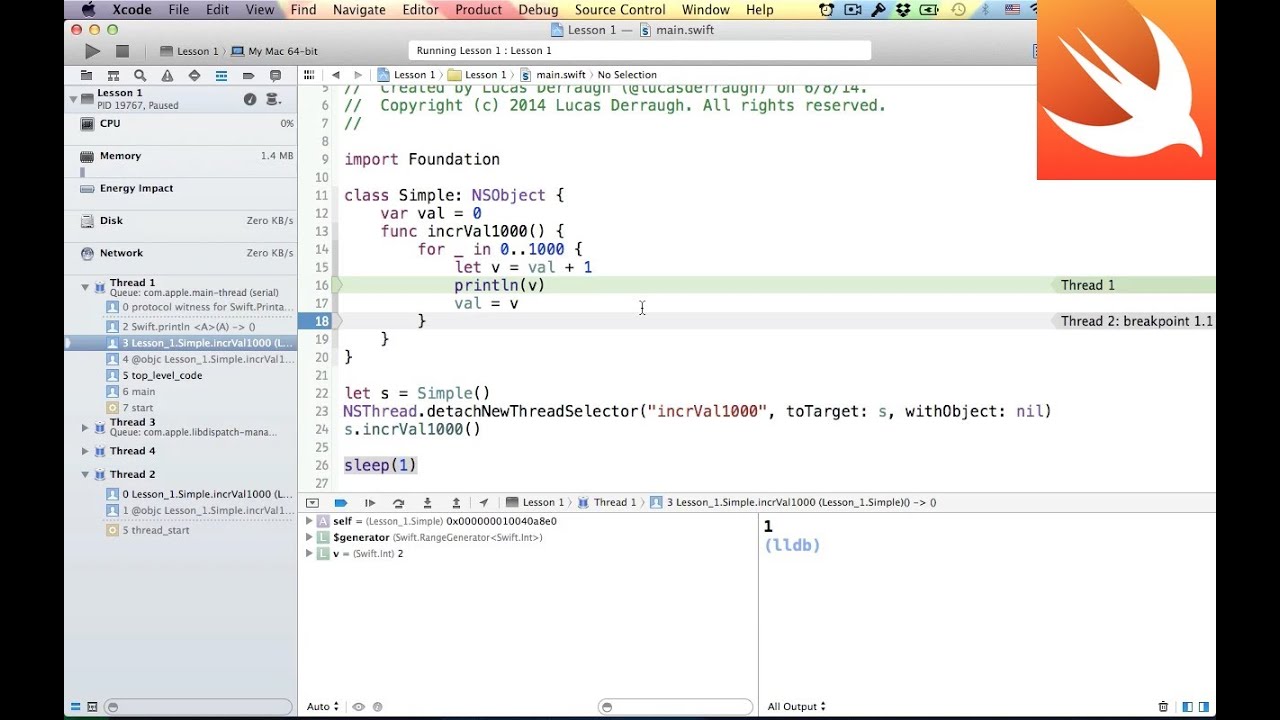The height and width of the screenshot is (720, 1280).
Task: Click the debug gauge icon beside Lesson 1
Action: tap(250, 99)
